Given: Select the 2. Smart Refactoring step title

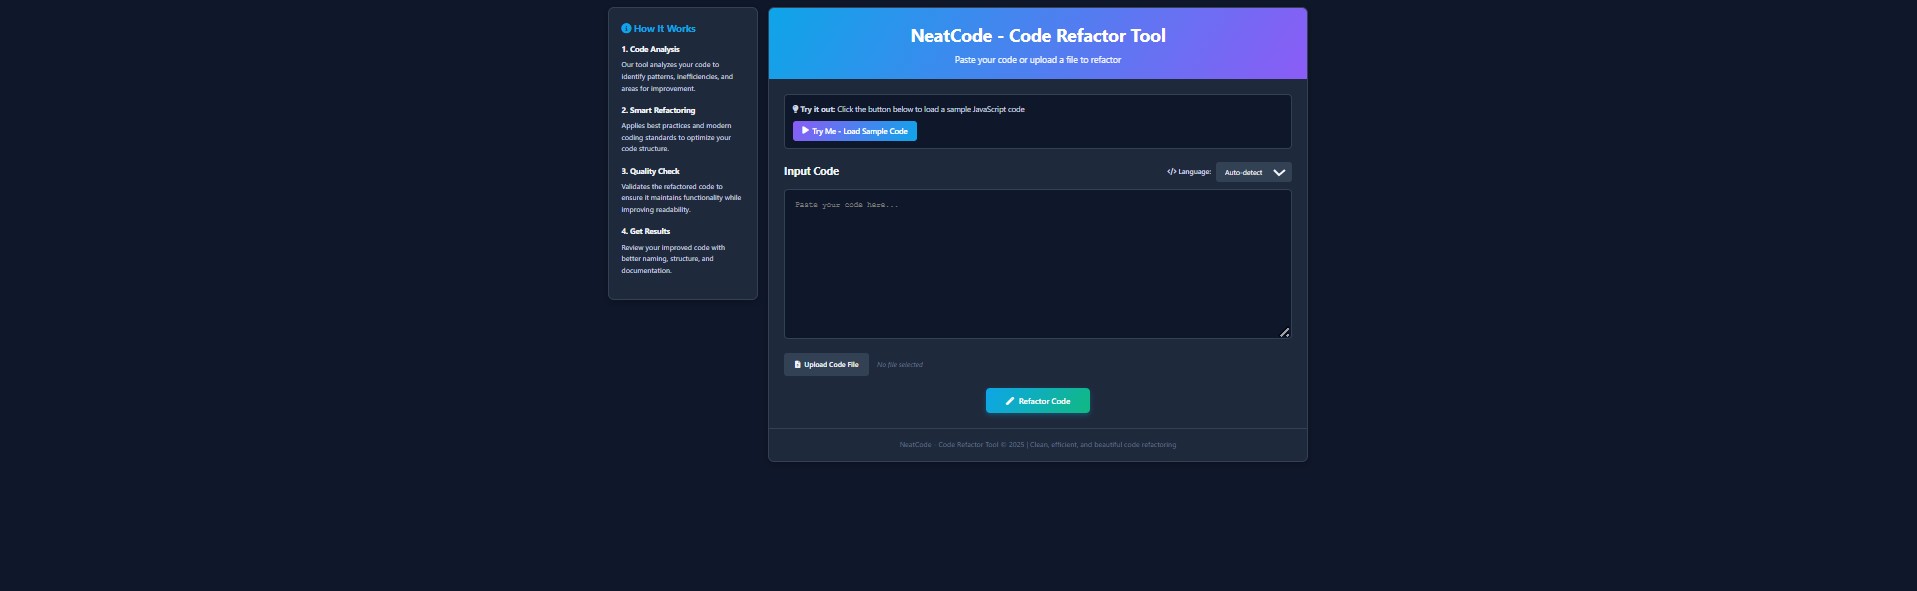Looking at the screenshot, I should tap(658, 110).
